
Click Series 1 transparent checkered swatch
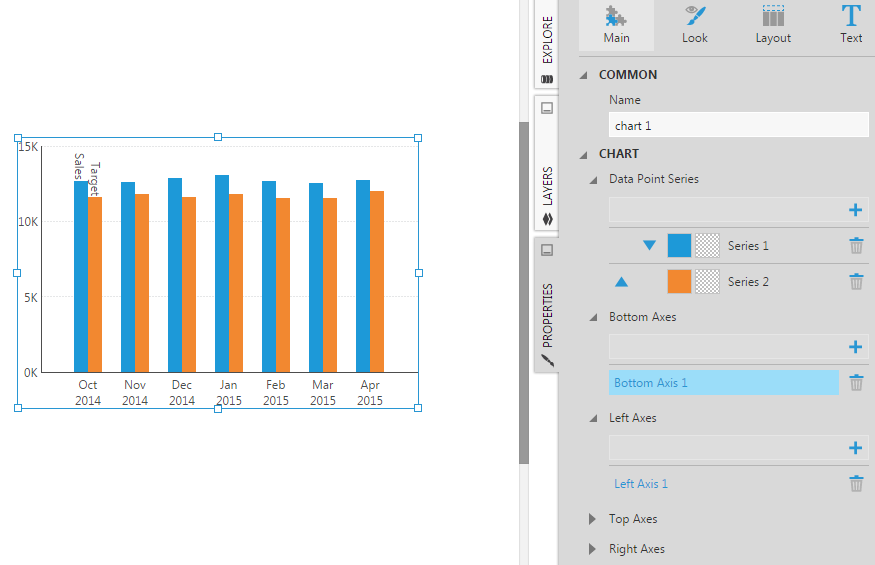click(708, 246)
